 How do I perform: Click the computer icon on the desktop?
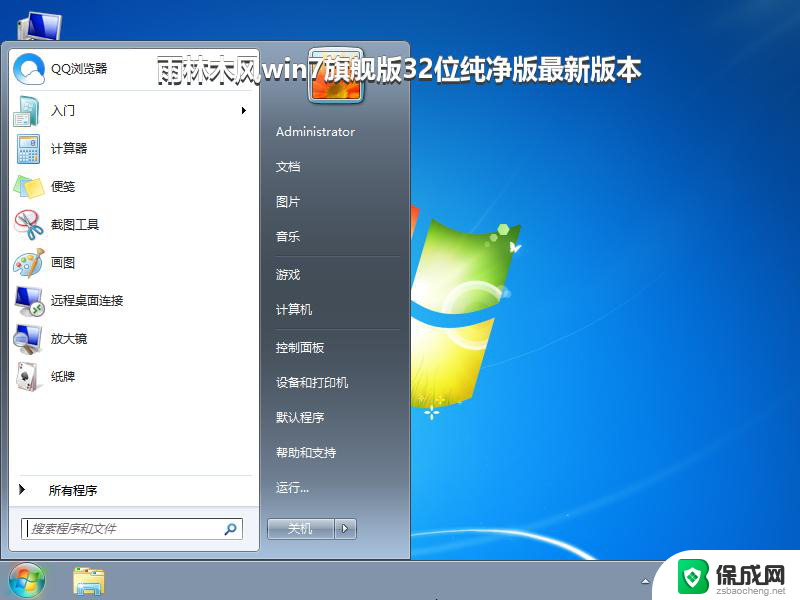click(40, 26)
